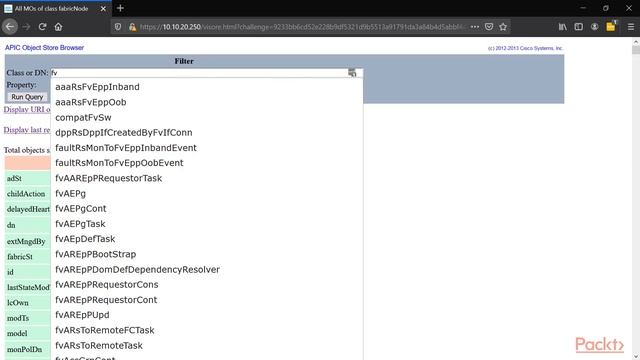This screenshot has height=360, width=640.
Task: Click the Run Query button
Action: tap(27, 97)
